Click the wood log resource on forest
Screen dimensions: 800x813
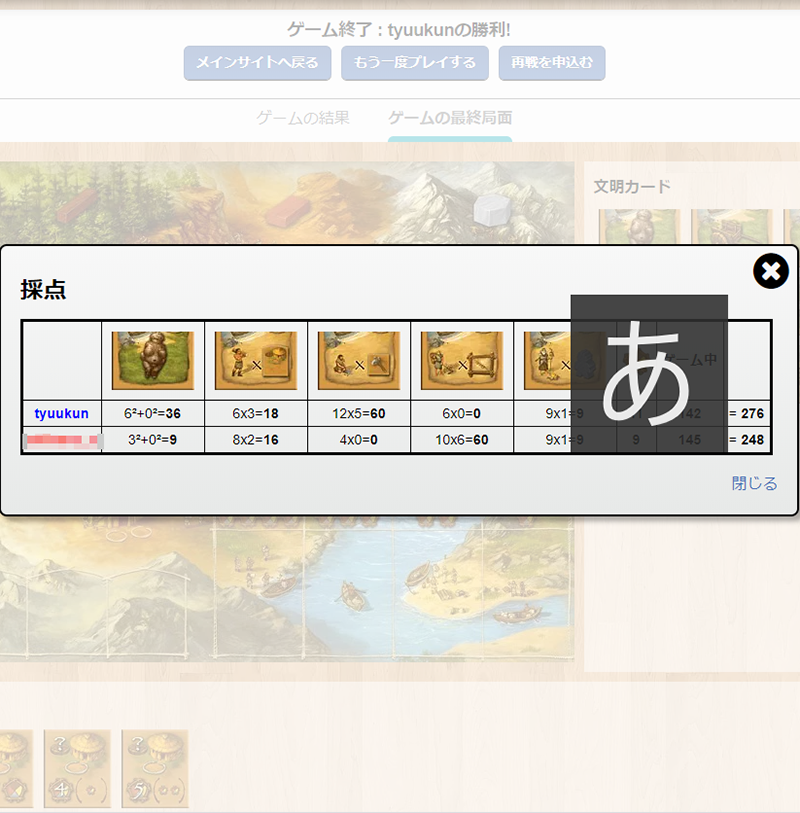pos(77,205)
